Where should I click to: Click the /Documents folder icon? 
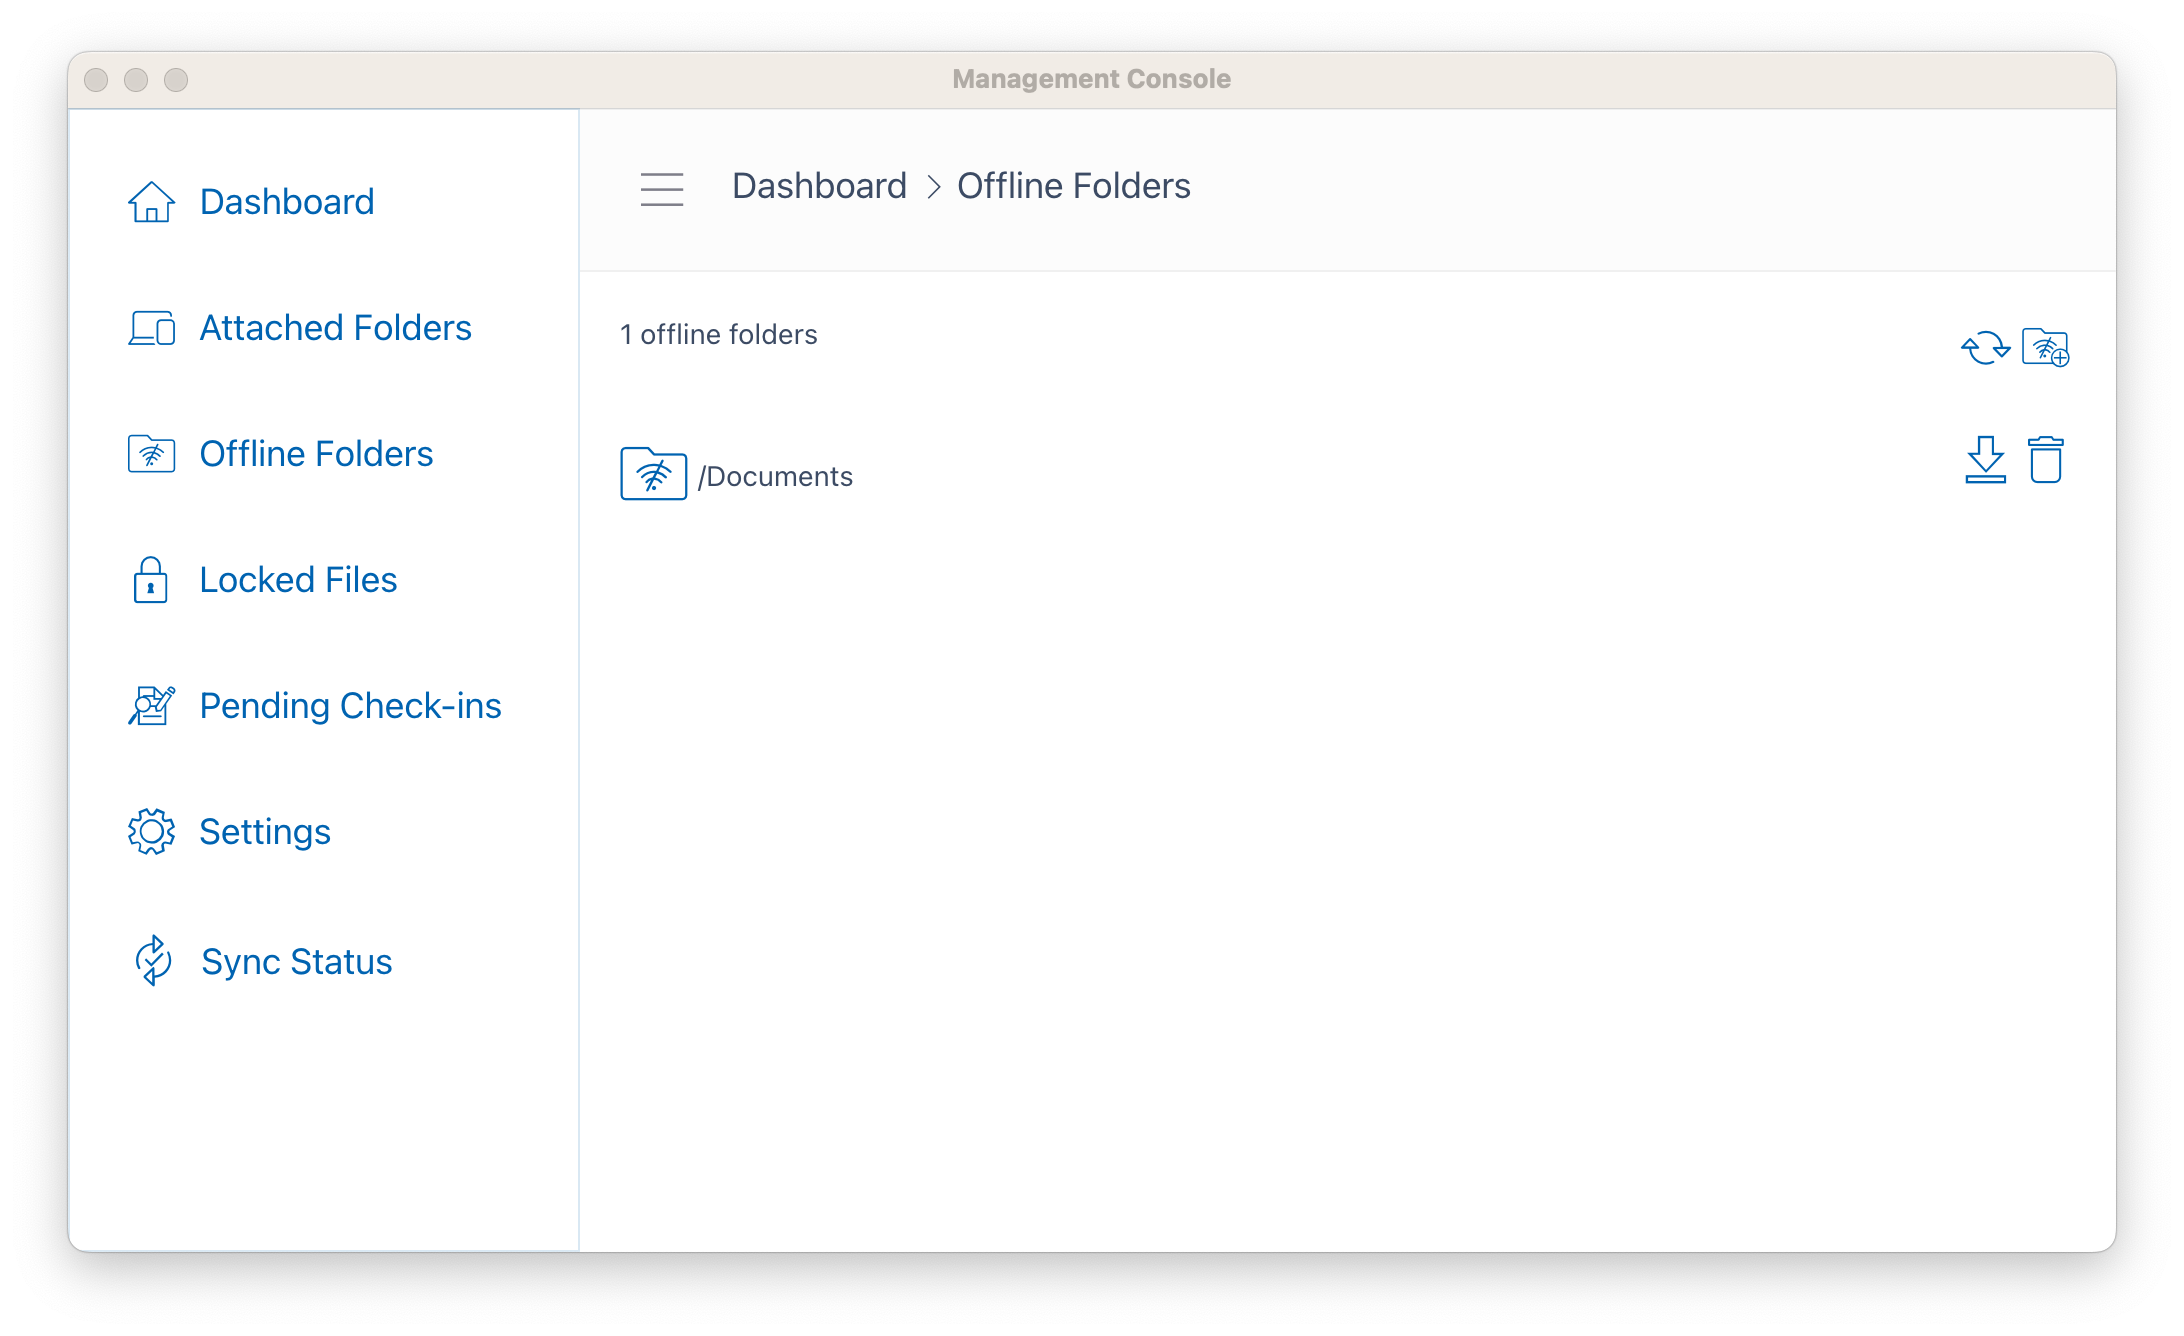click(653, 474)
